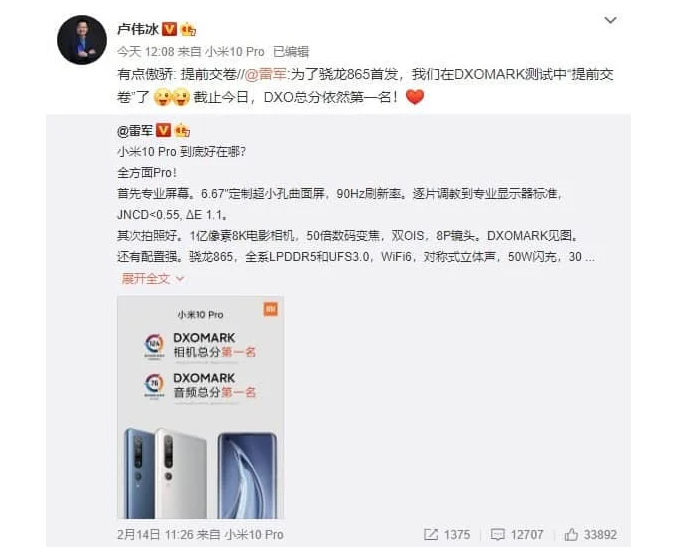Click the chevron next to 展开全文

pos(180,279)
